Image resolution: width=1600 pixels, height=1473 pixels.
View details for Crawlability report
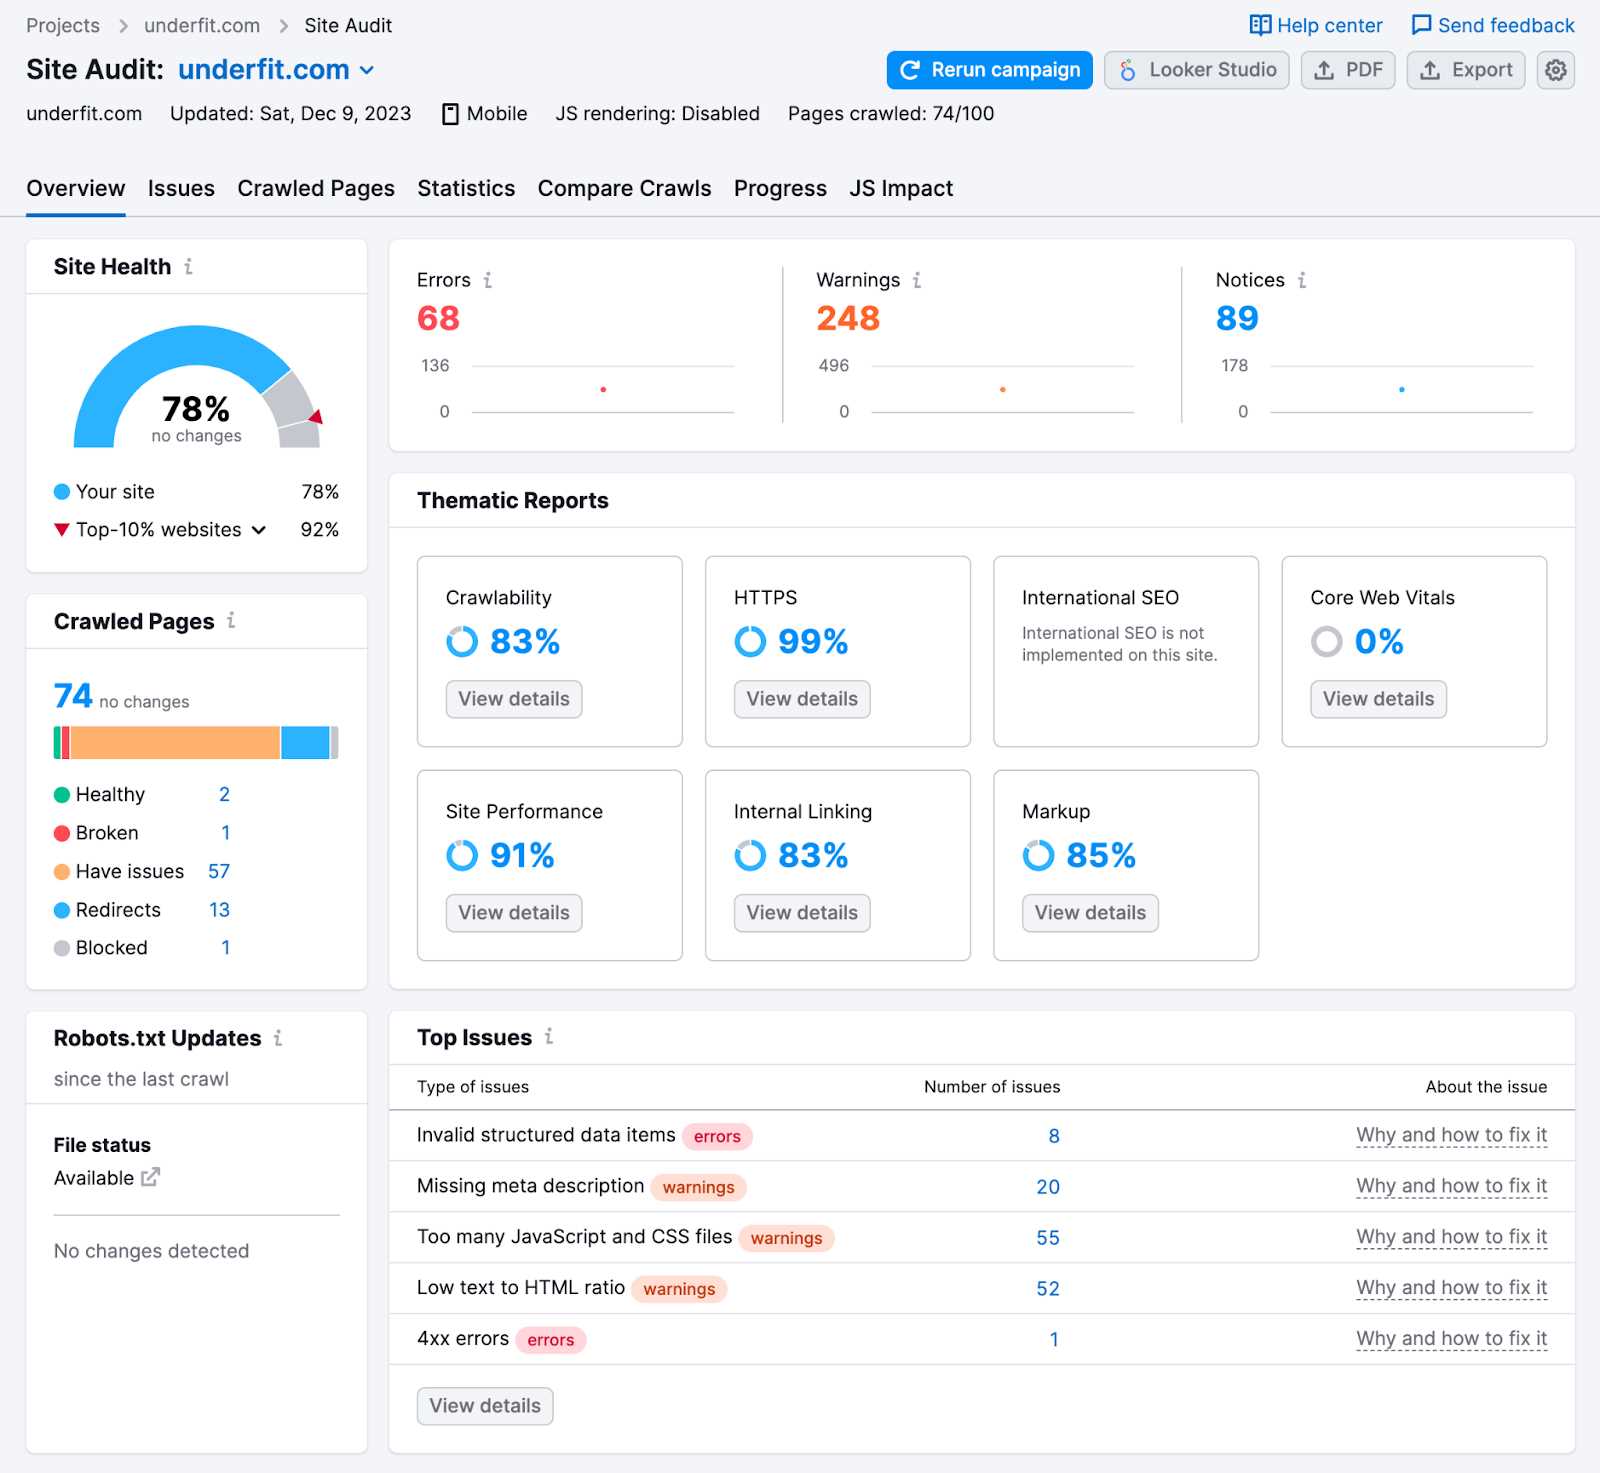(514, 699)
